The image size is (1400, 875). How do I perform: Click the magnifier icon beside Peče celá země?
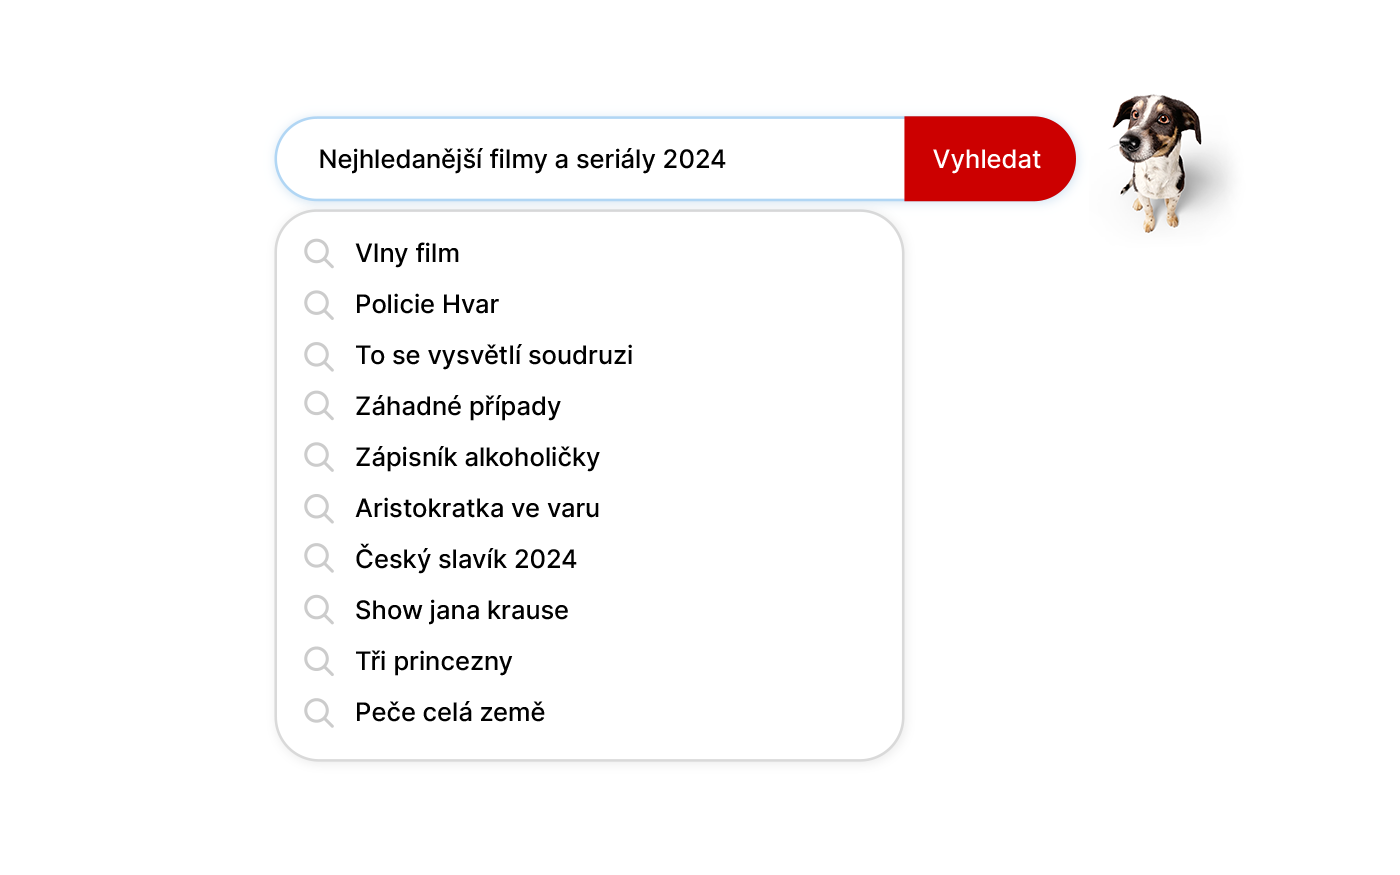point(319,713)
